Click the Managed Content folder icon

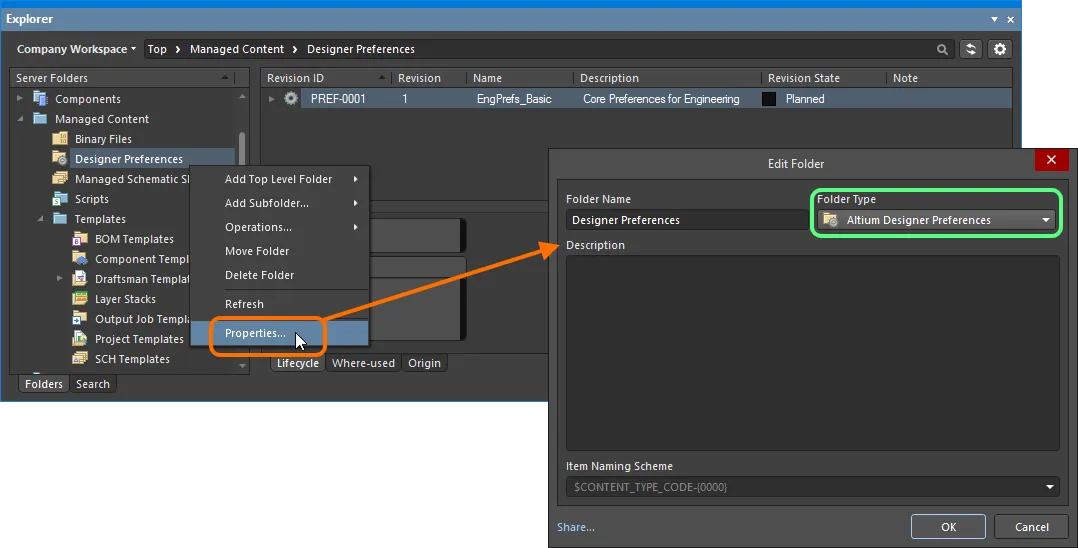click(40, 118)
